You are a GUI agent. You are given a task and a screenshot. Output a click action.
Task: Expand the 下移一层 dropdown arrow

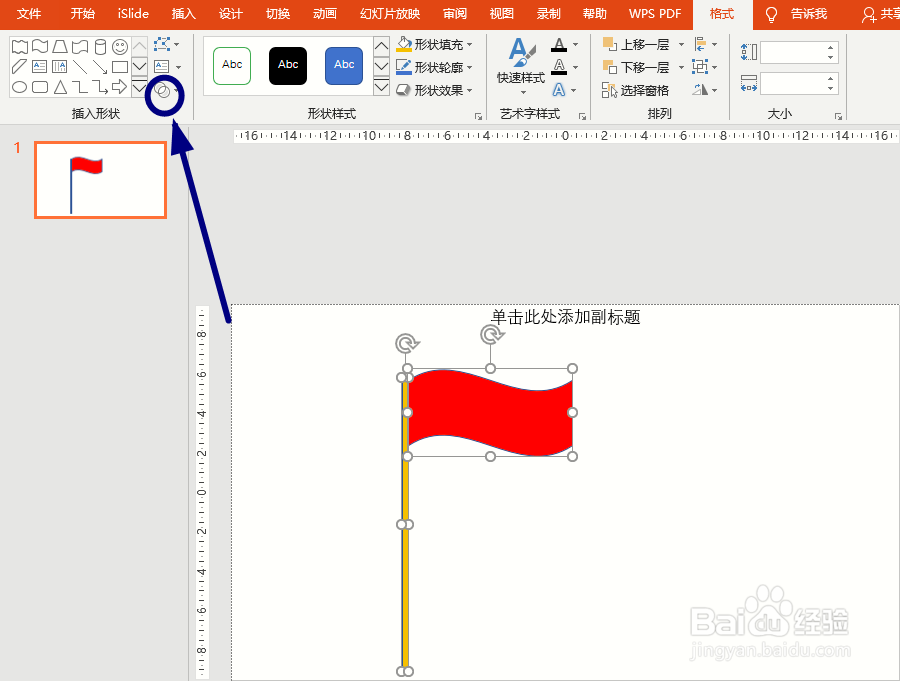click(681, 67)
